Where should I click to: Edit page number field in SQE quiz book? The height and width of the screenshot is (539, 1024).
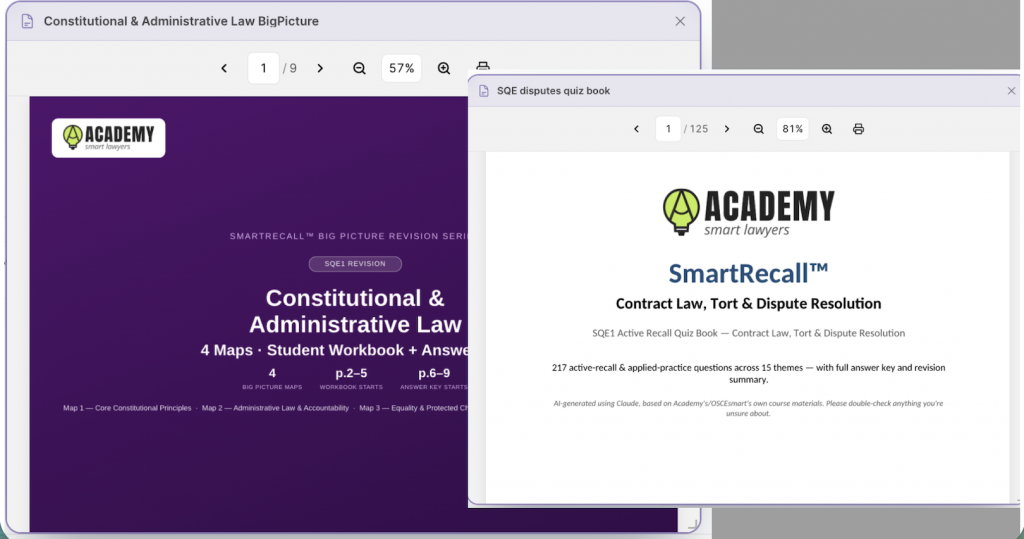(668, 129)
